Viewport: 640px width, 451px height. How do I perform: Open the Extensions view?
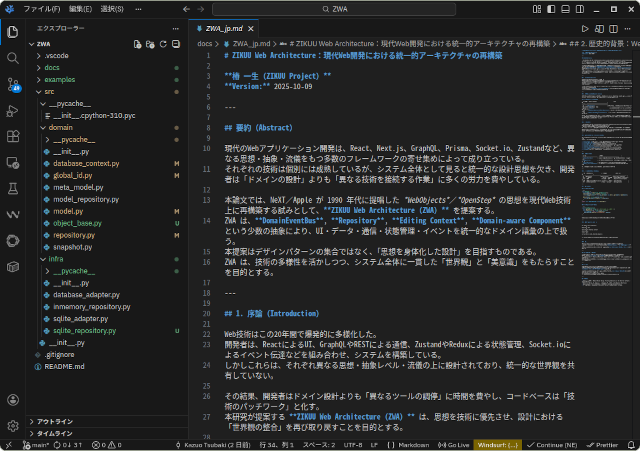click(13, 136)
